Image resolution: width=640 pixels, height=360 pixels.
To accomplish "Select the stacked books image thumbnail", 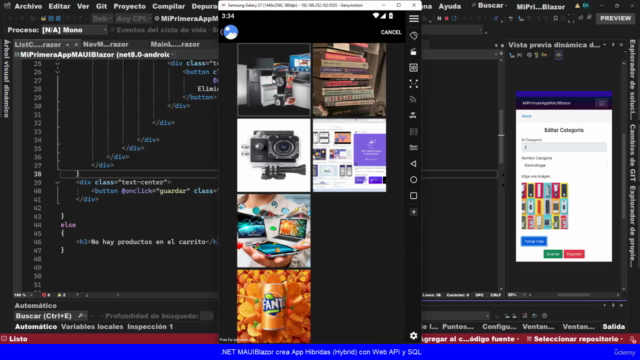I will click(349, 80).
